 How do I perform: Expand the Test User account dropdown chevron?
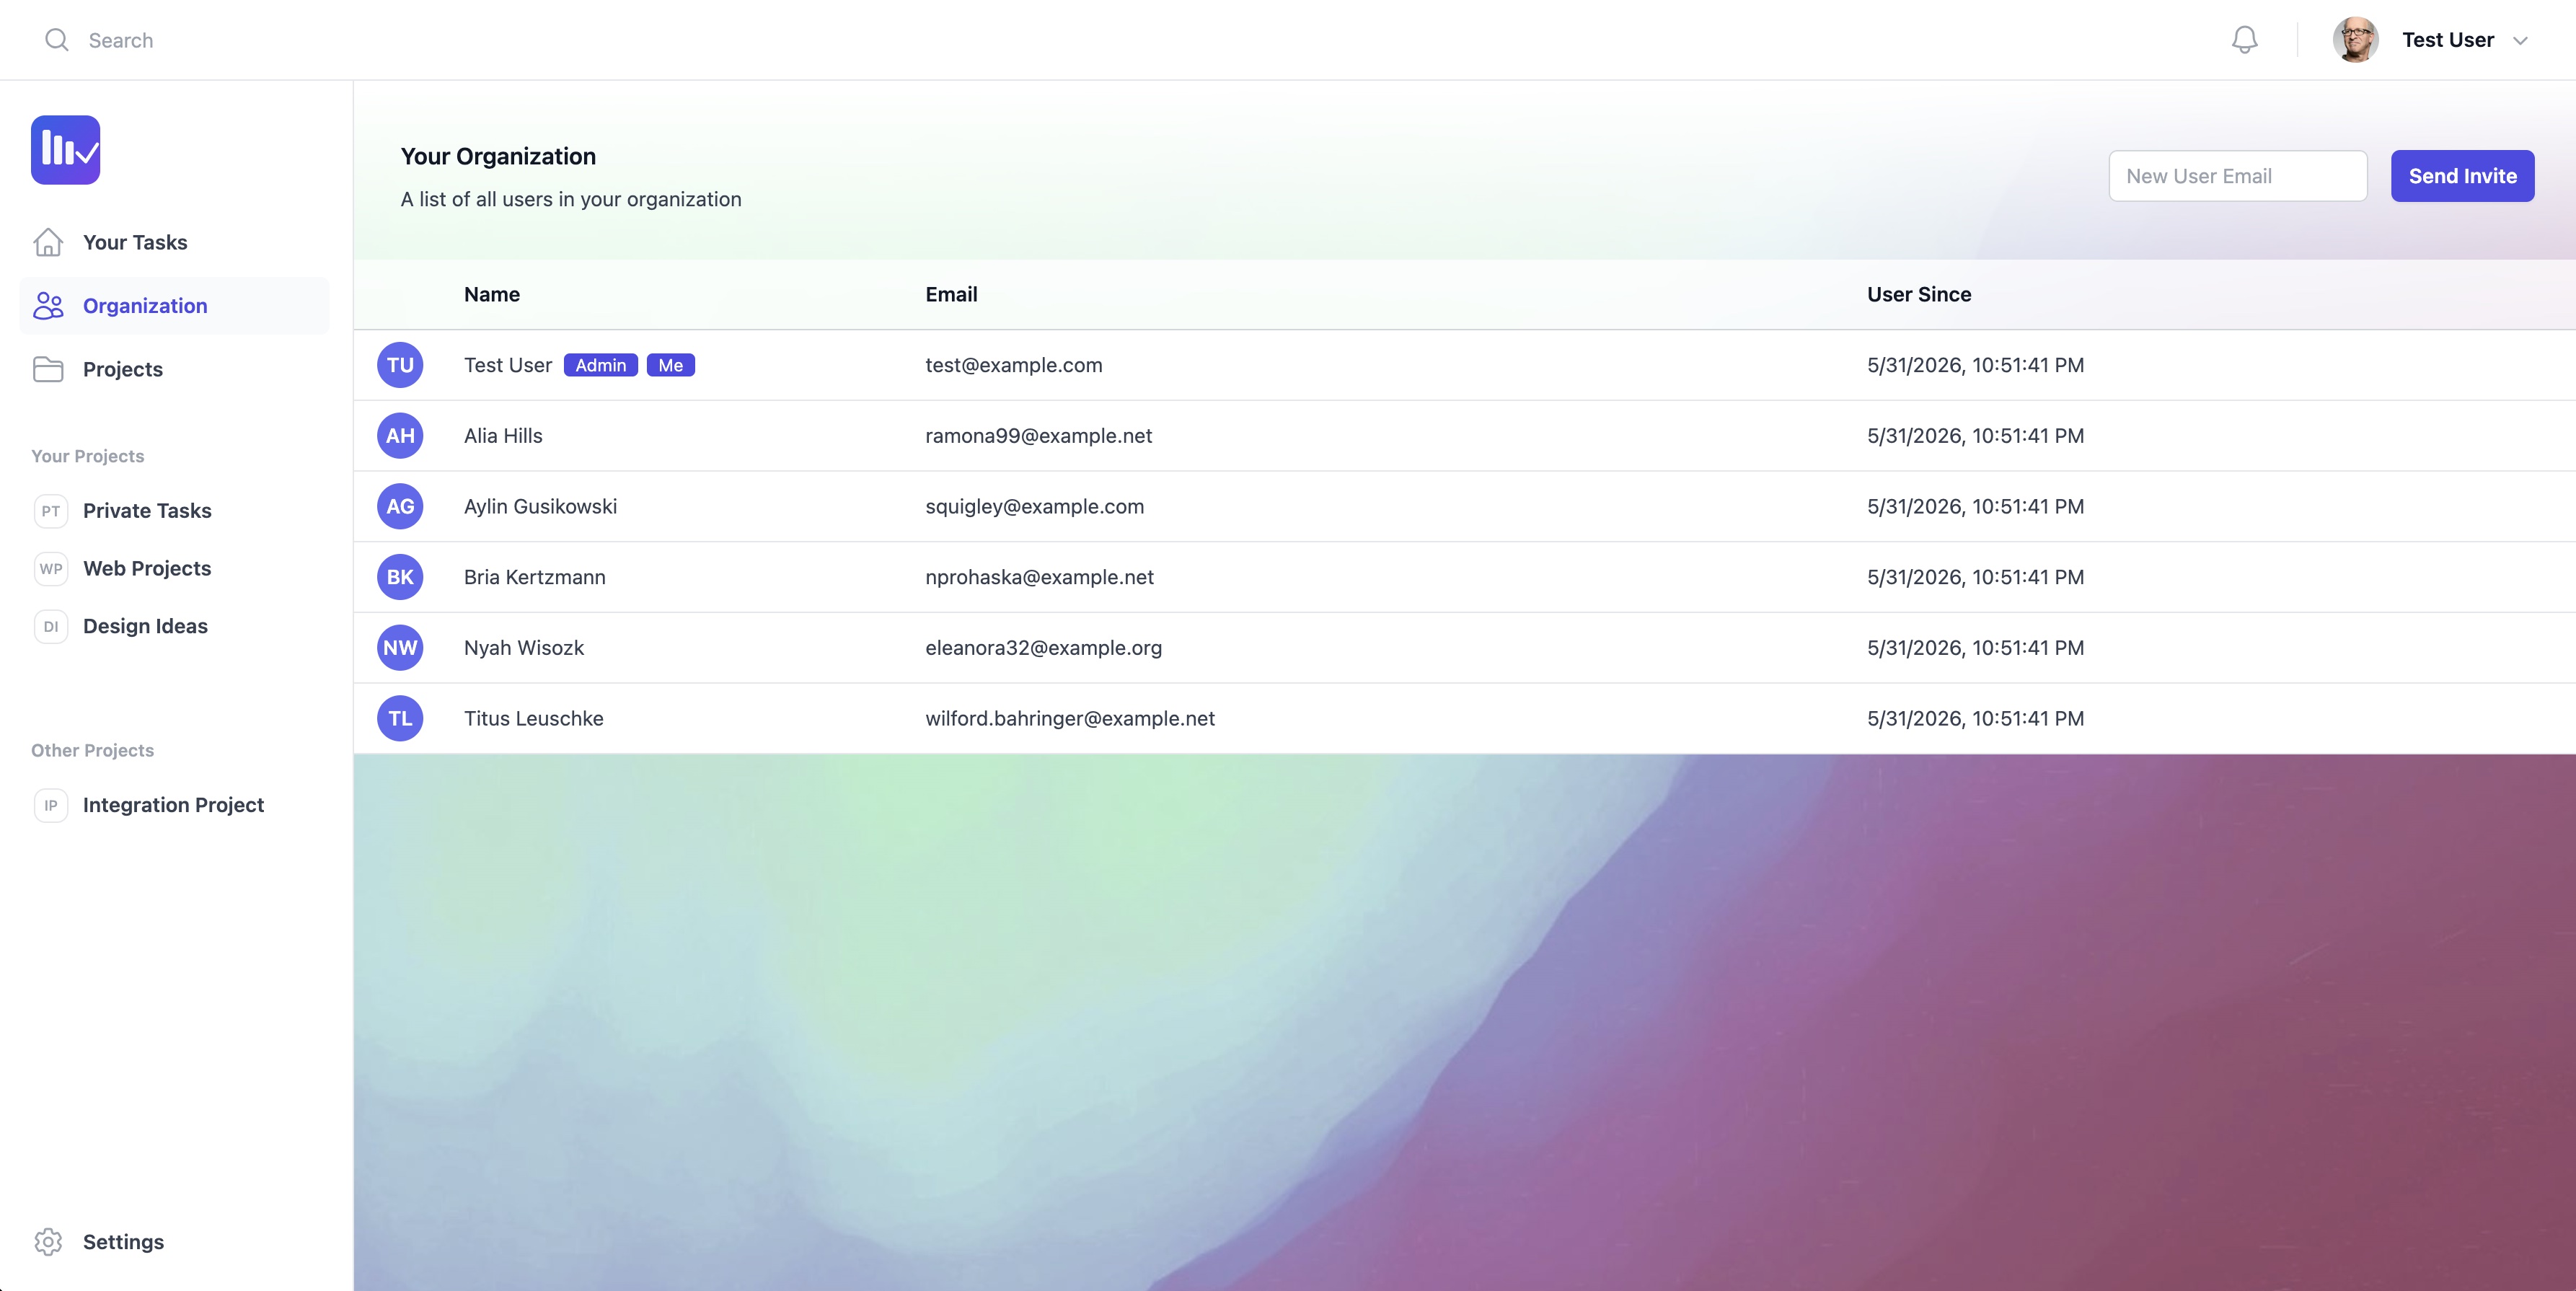(x=2521, y=41)
